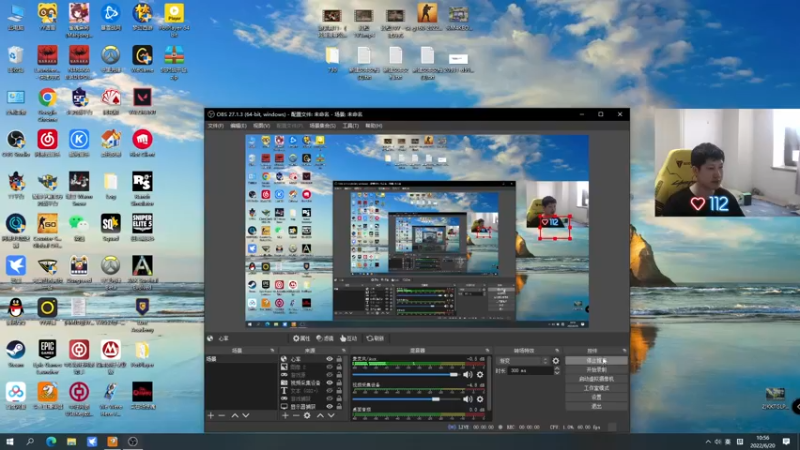Click the 互动 (Interact) hand icon button
The height and width of the screenshot is (450, 800).
click(349, 339)
